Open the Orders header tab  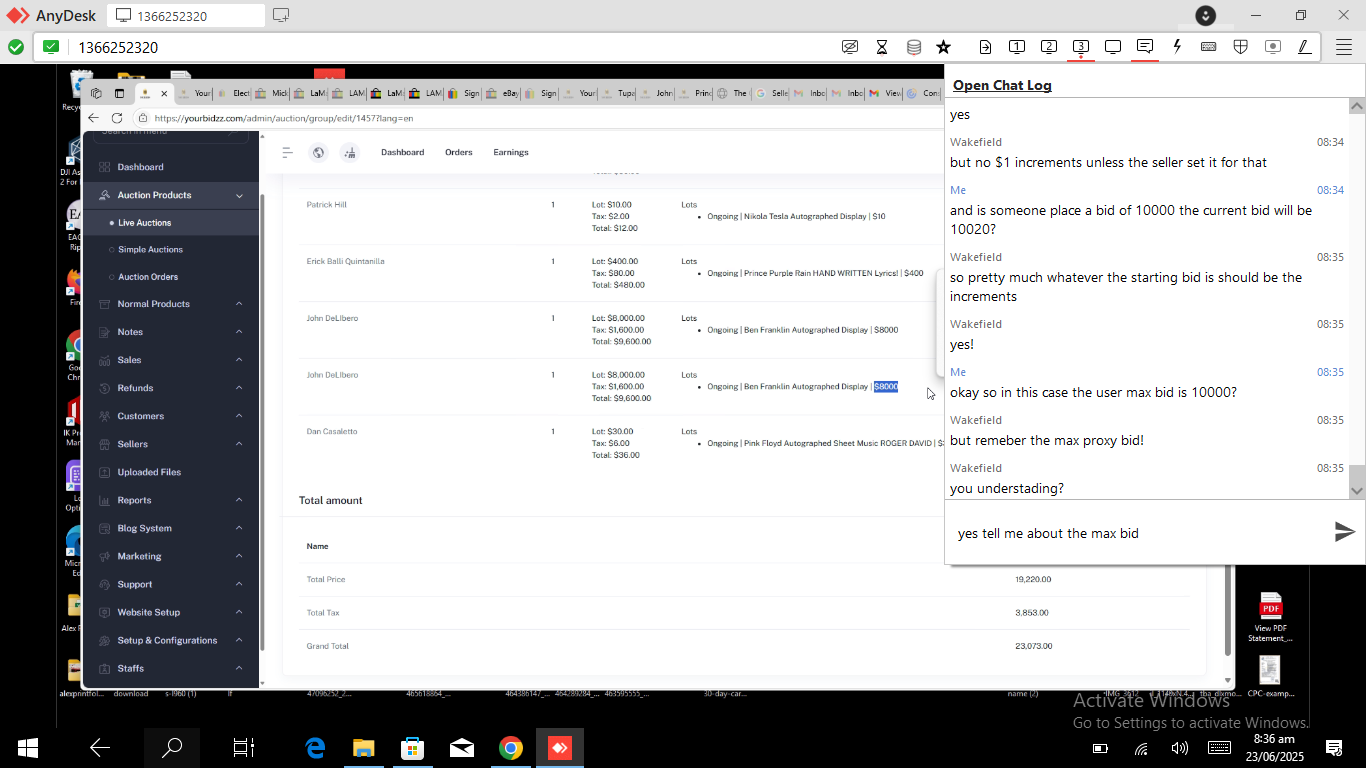(x=459, y=152)
